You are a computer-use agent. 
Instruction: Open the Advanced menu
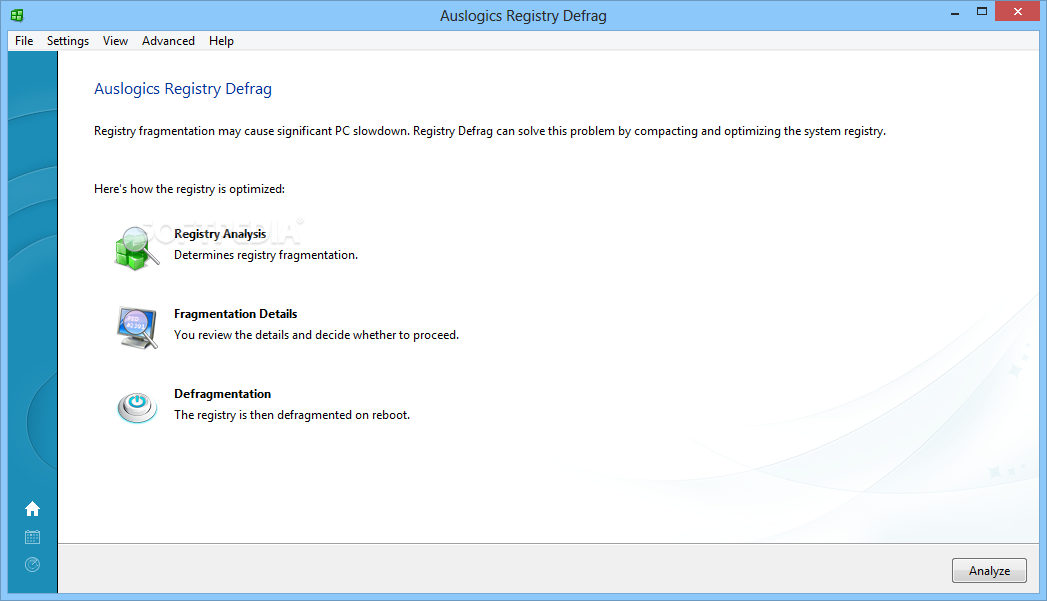[x=168, y=41]
